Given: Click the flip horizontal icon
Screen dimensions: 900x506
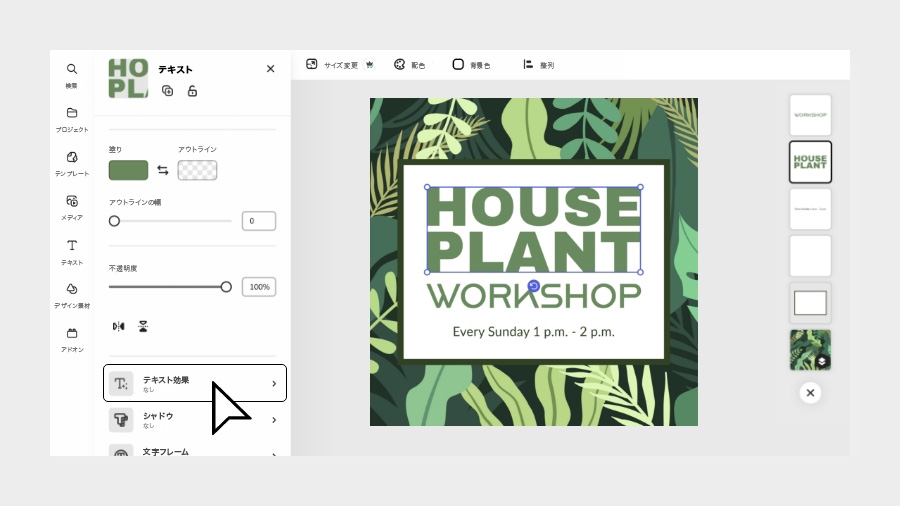Looking at the screenshot, I should tap(118, 326).
